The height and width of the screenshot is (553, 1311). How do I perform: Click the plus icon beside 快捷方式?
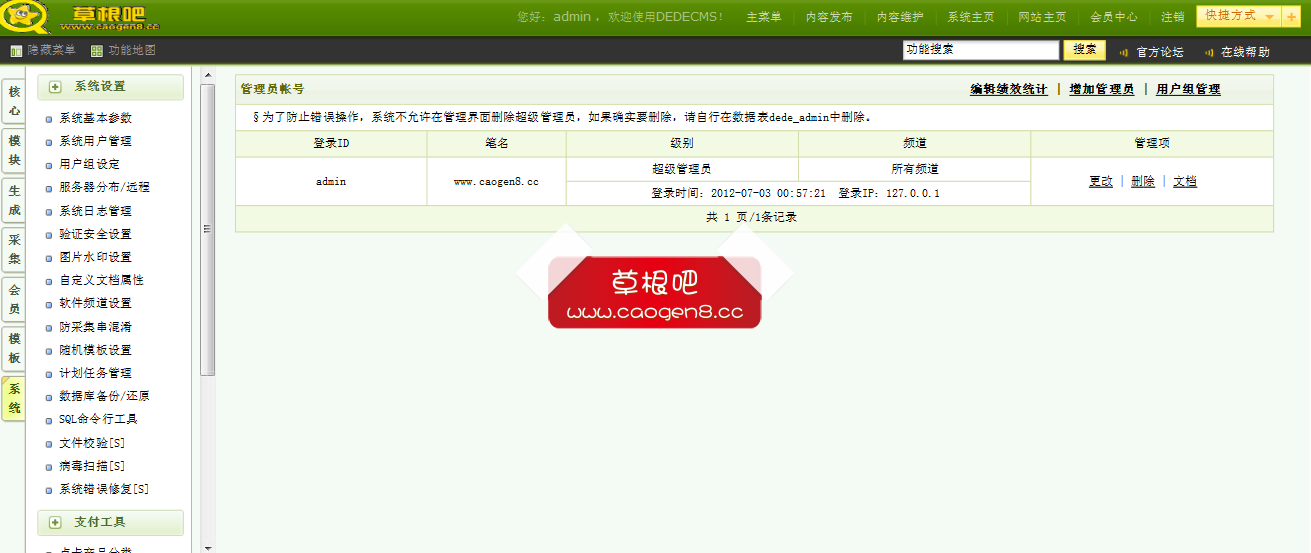[x=1291, y=16]
